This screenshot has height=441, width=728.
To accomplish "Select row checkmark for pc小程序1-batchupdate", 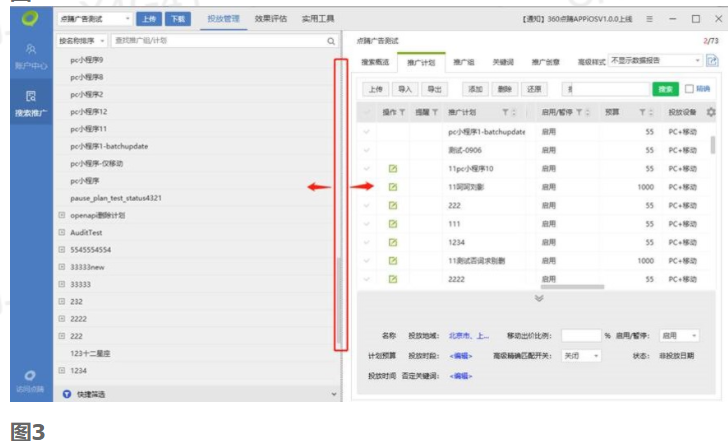I will point(367,132).
